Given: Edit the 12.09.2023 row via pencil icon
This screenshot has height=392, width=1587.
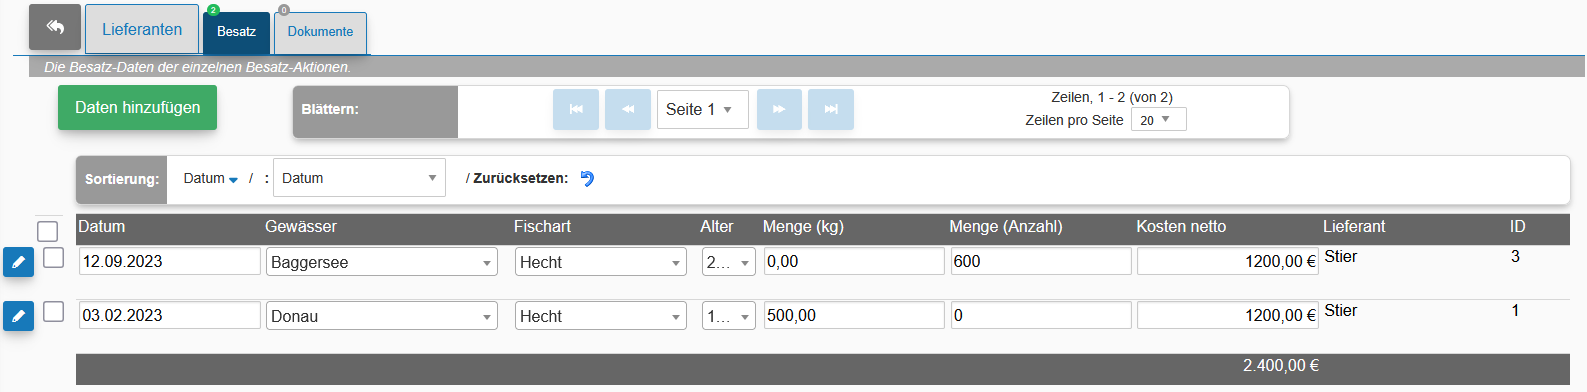Looking at the screenshot, I should click(18, 262).
